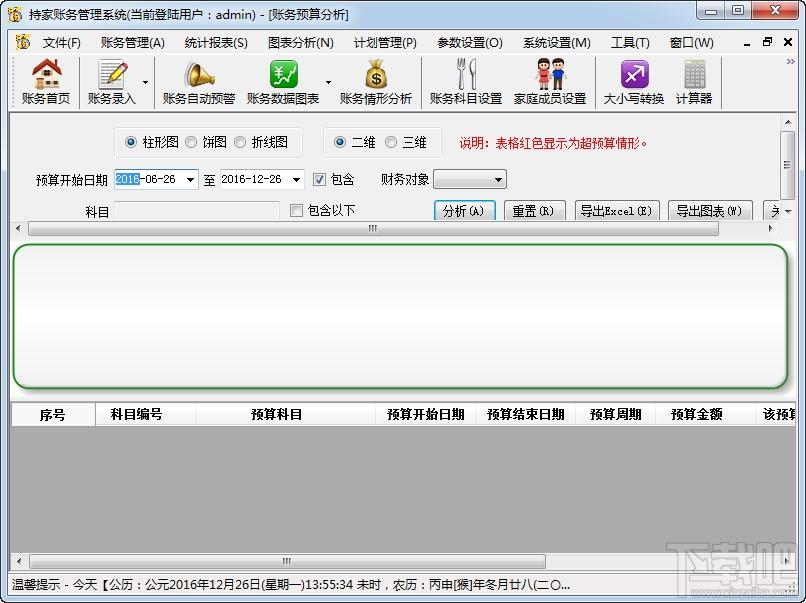The height and width of the screenshot is (603, 806).
Task: Click the 序号 column header
Action: pyautogui.click(x=53, y=414)
